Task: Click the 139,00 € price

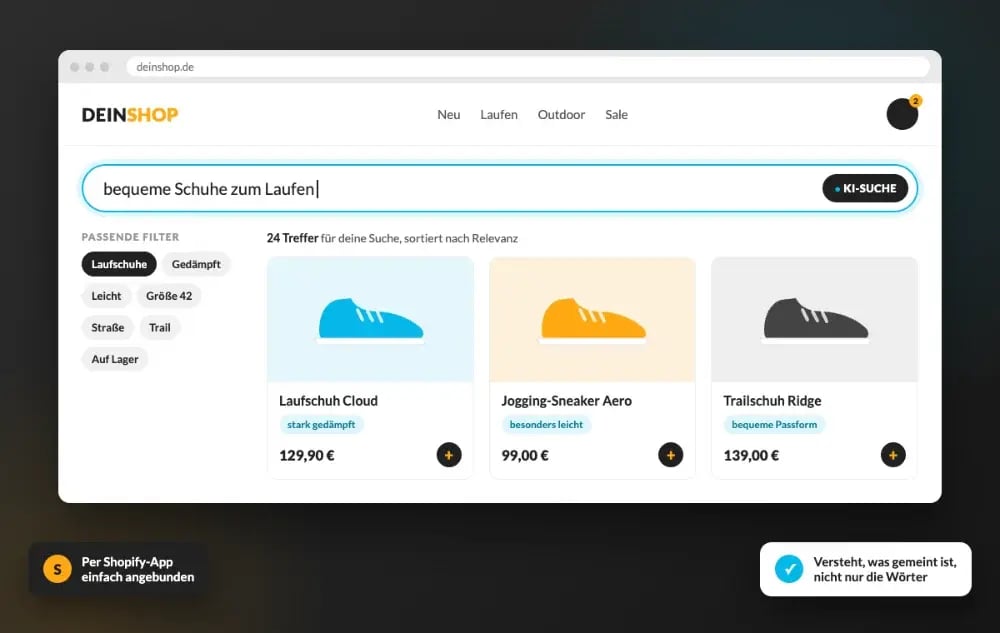Action: (x=751, y=456)
